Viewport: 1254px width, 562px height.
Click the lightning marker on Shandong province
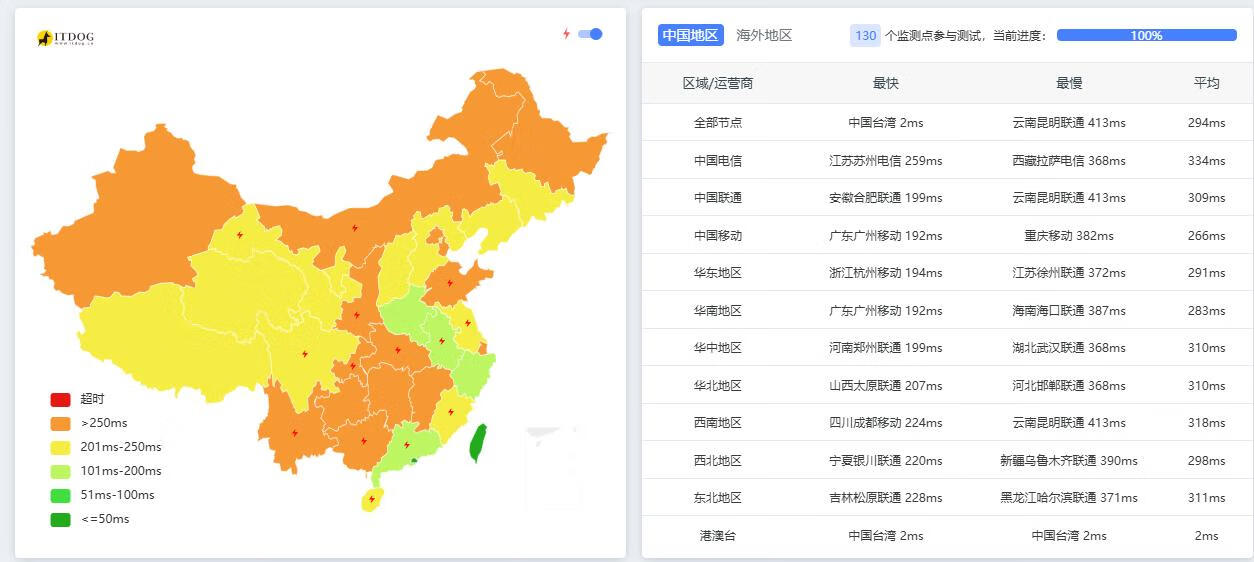click(450, 283)
